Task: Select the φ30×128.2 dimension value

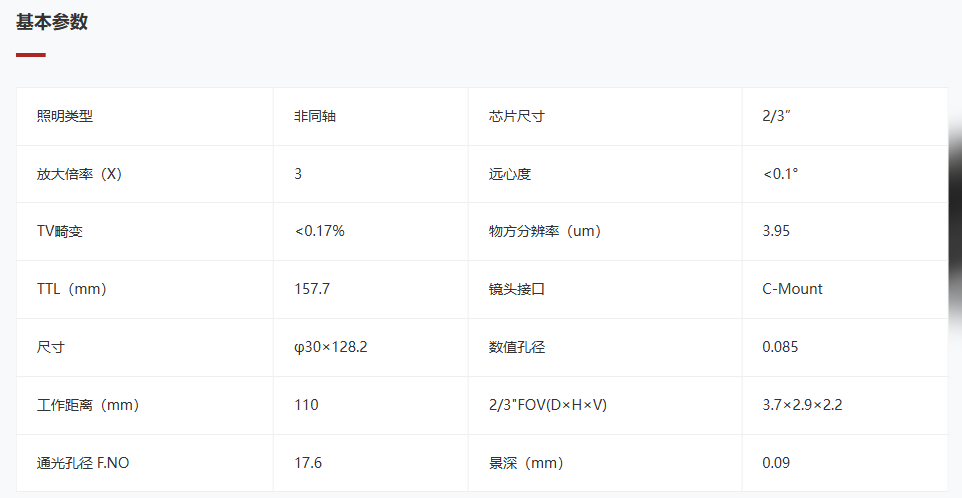Action: coord(331,347)
